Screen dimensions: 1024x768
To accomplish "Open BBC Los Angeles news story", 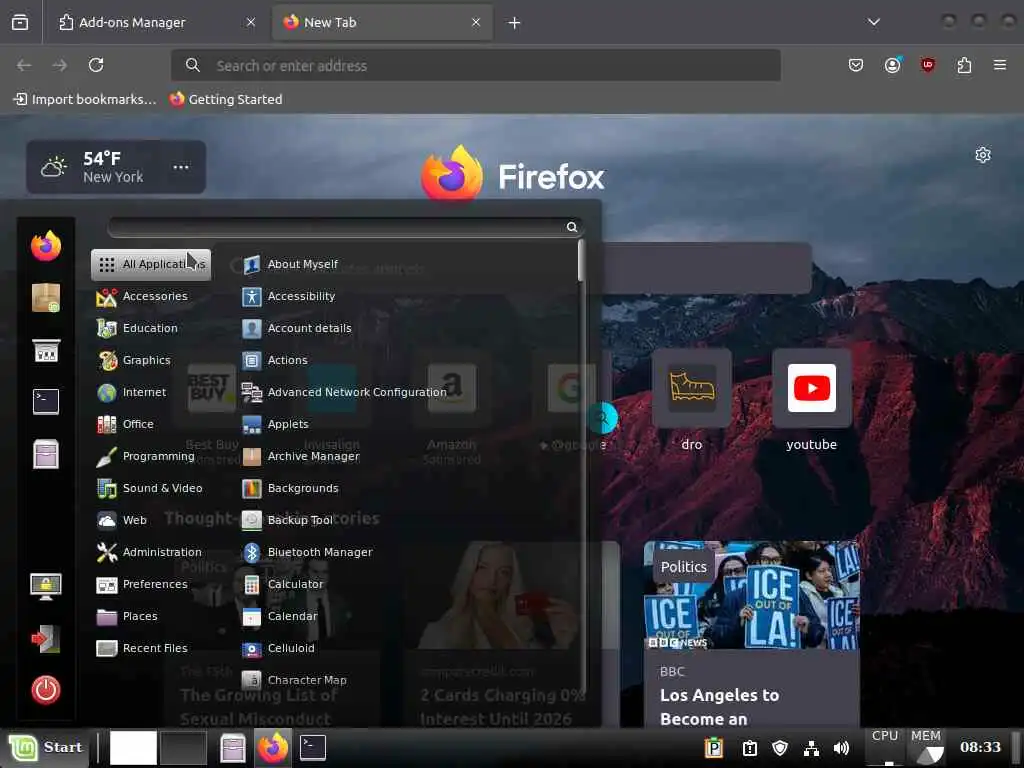I will coord(752,633).
